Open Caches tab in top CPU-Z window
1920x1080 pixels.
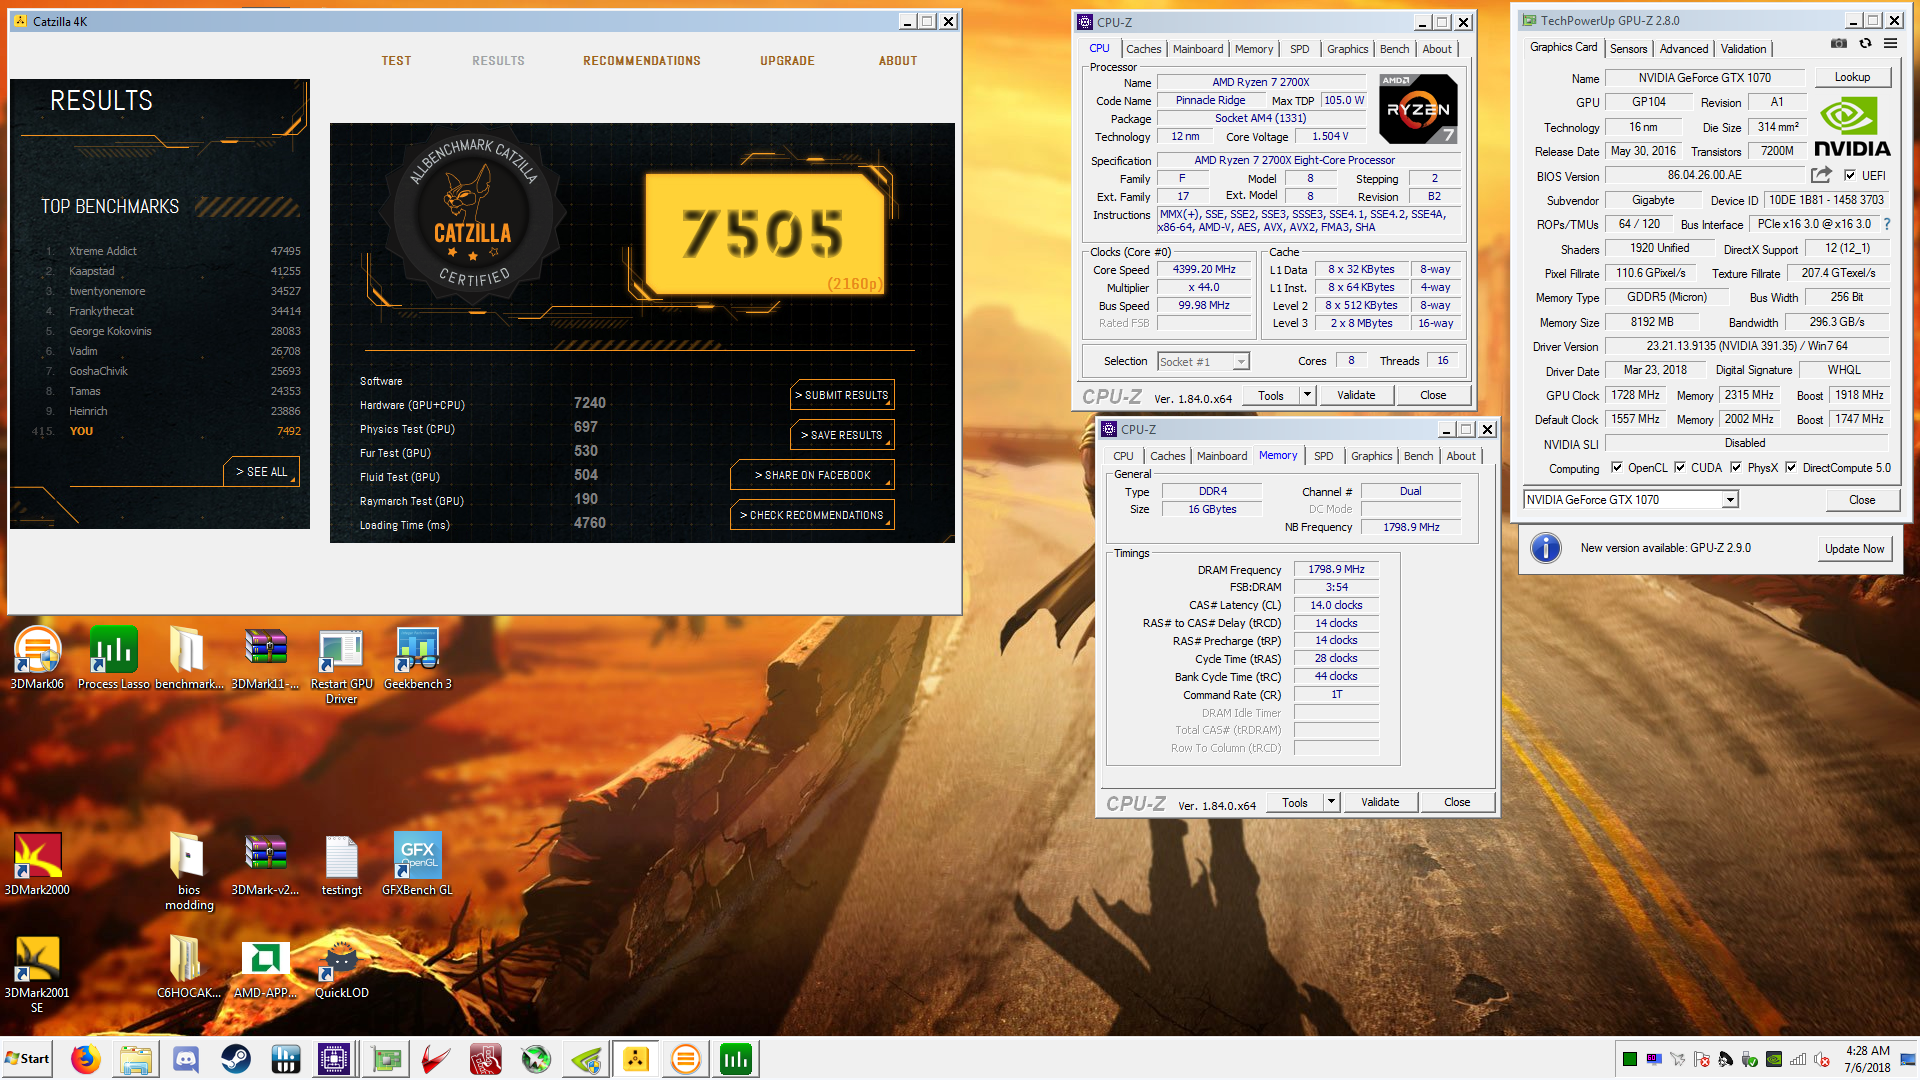point(1143,49)
